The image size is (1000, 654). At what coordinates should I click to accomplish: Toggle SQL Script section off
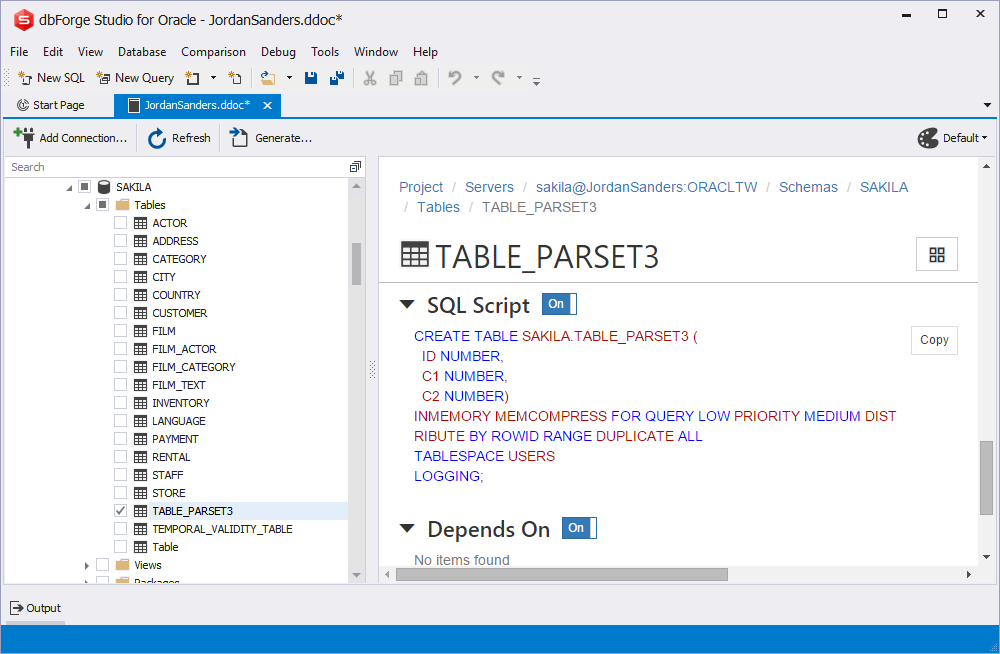click(558, 303)
